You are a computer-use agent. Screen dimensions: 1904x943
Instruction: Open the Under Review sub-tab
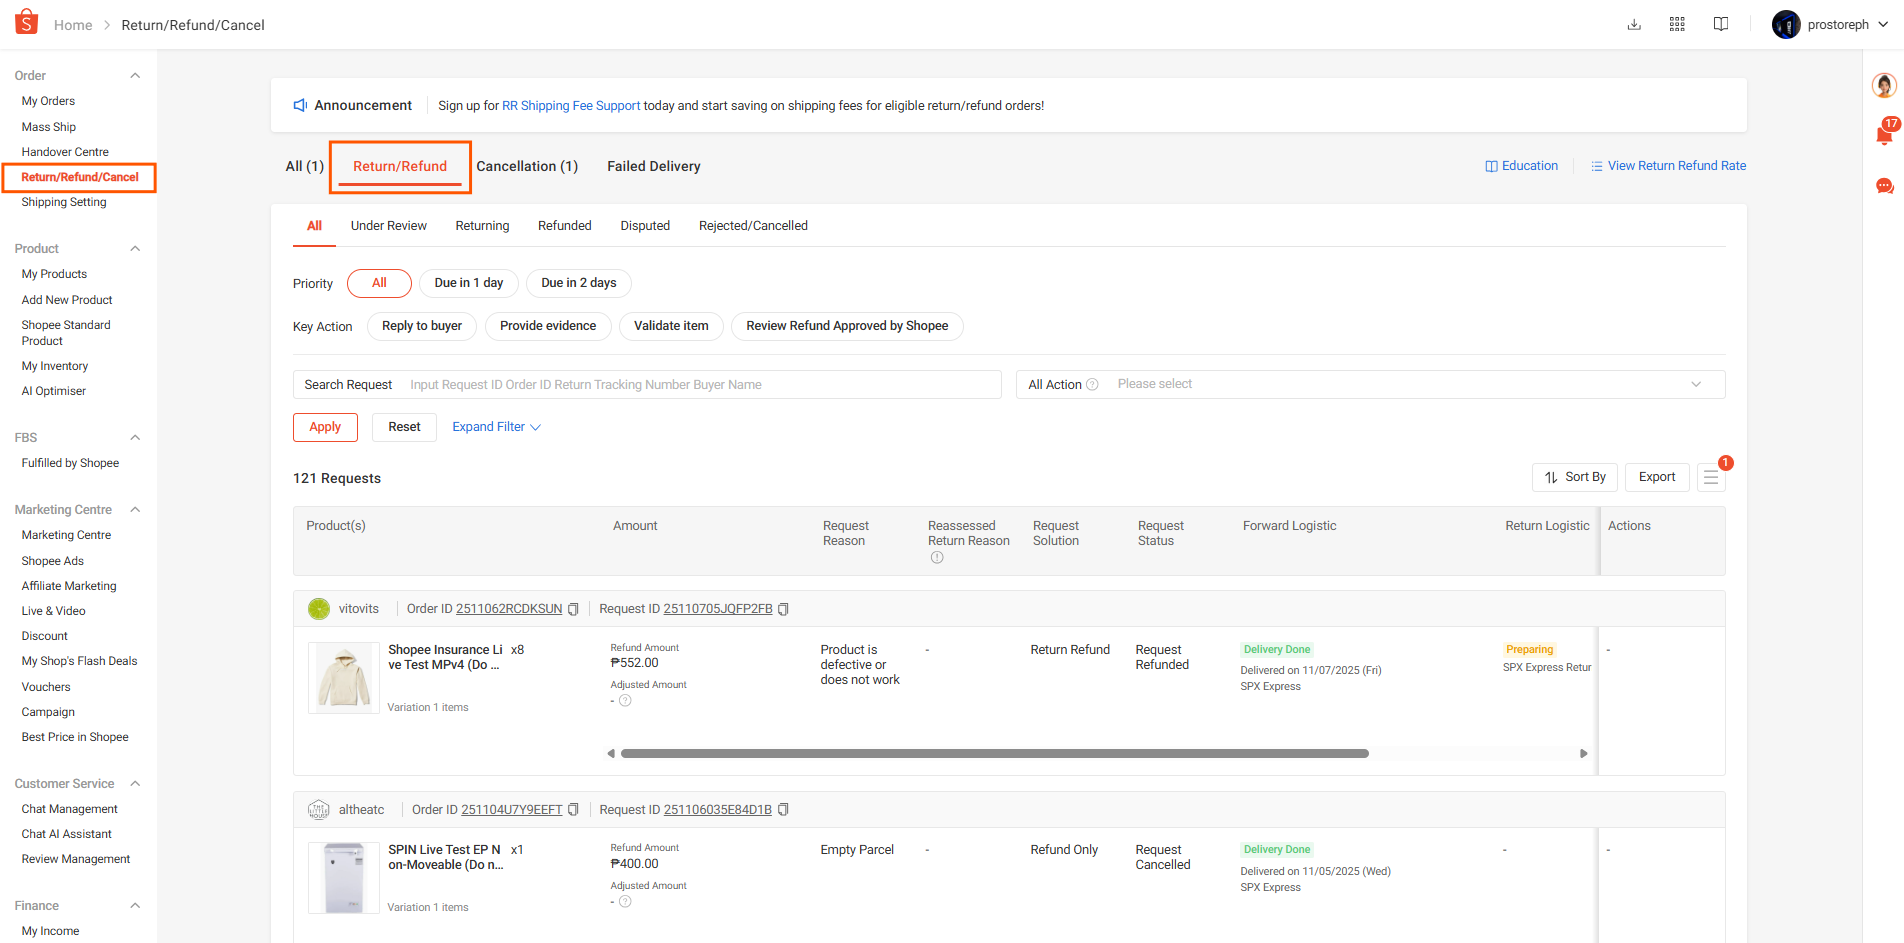click(x=389, y=226)
